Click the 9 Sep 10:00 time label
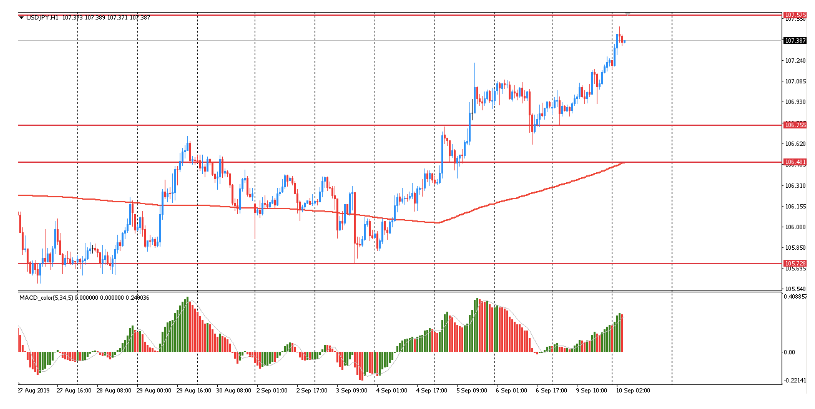 [591, 390]
